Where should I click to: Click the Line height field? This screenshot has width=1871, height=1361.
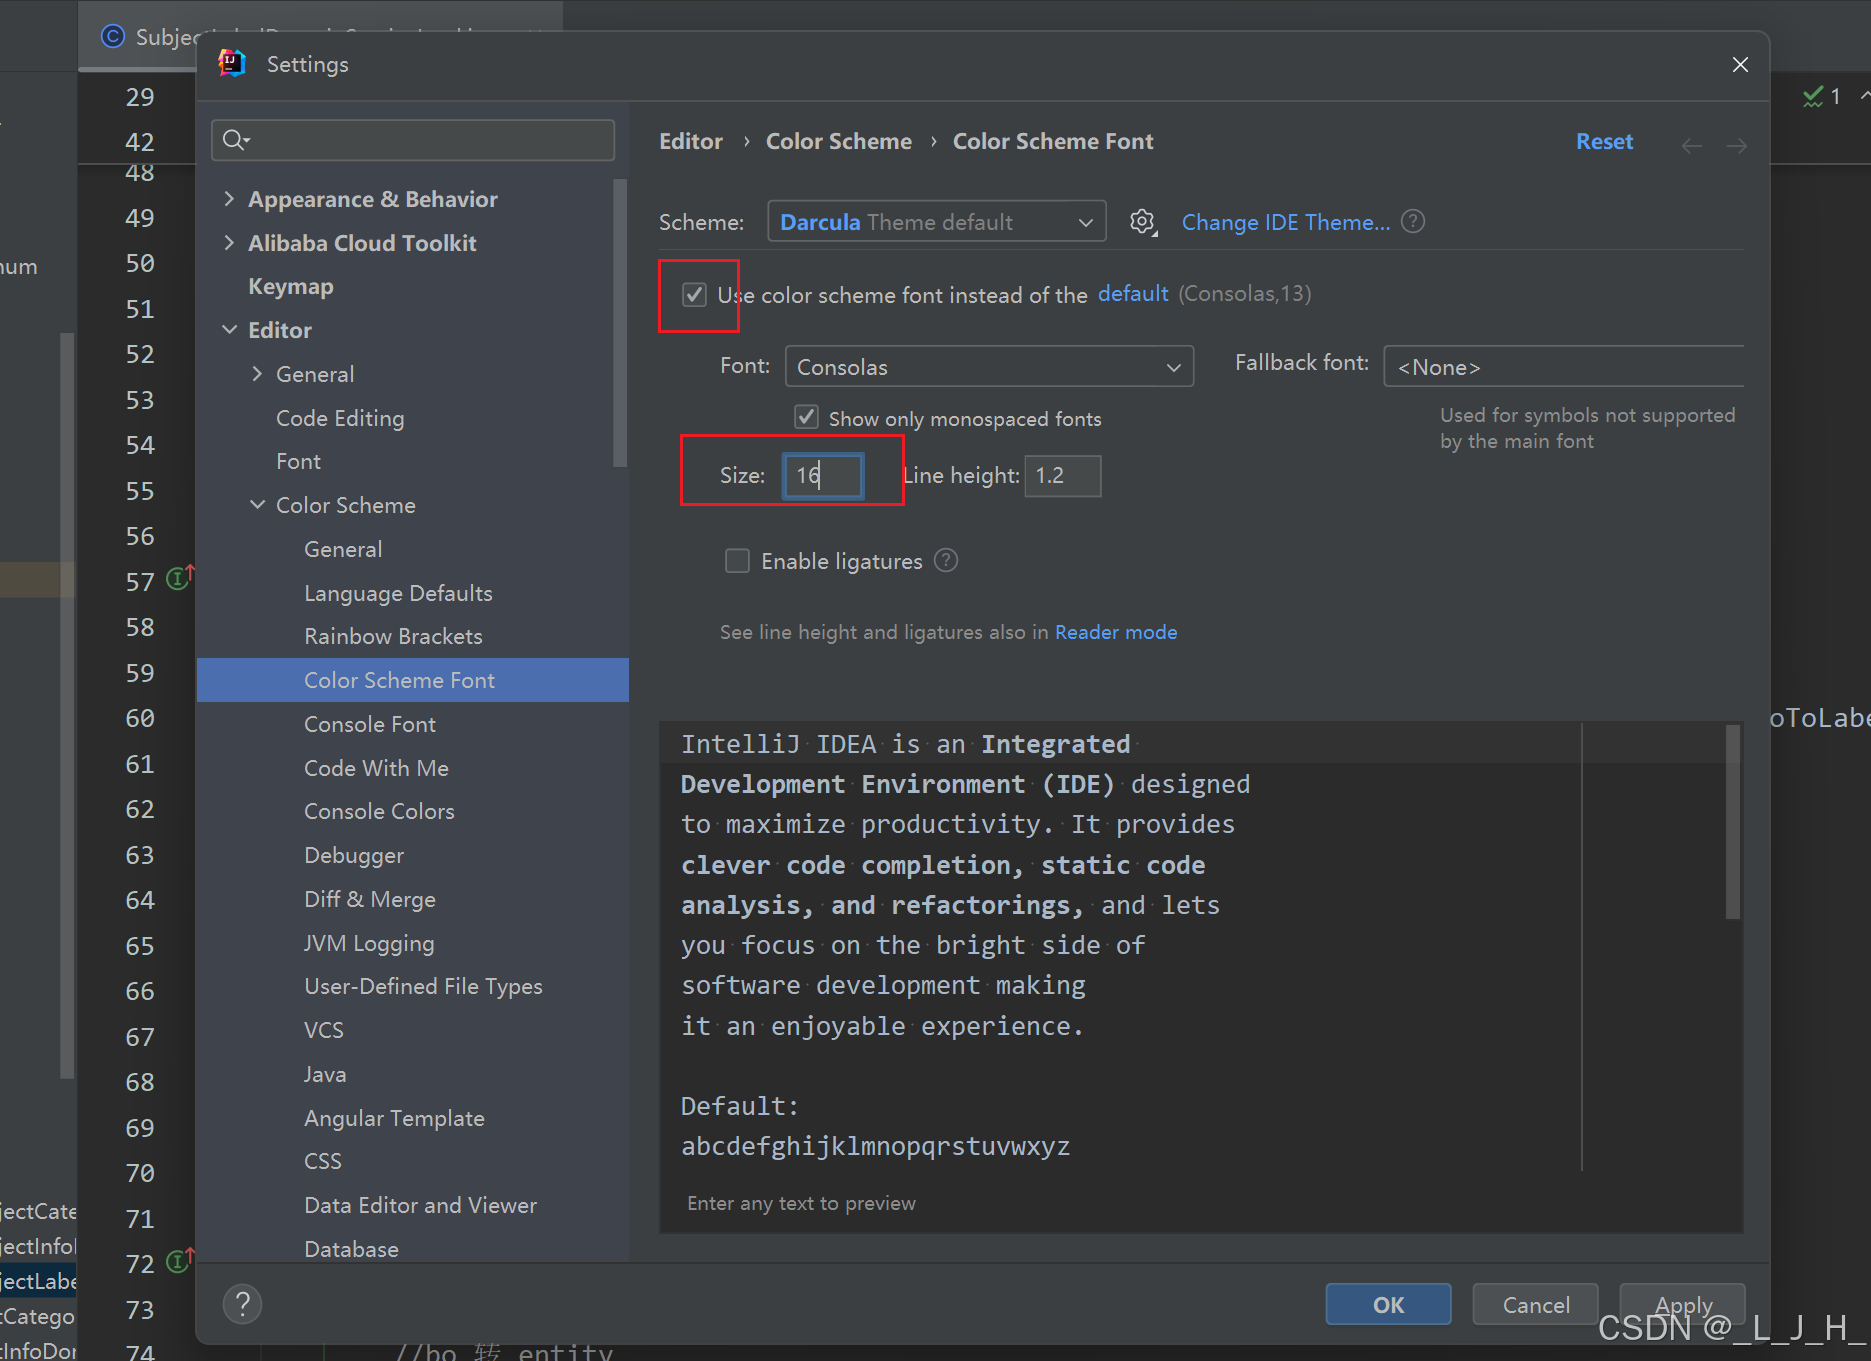click(1063, 475)
